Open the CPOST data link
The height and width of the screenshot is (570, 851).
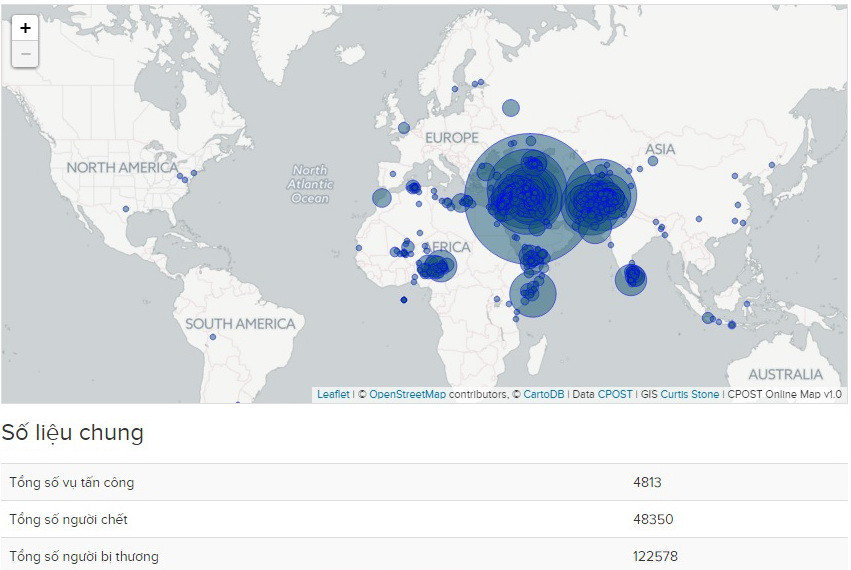pos(615,395)
